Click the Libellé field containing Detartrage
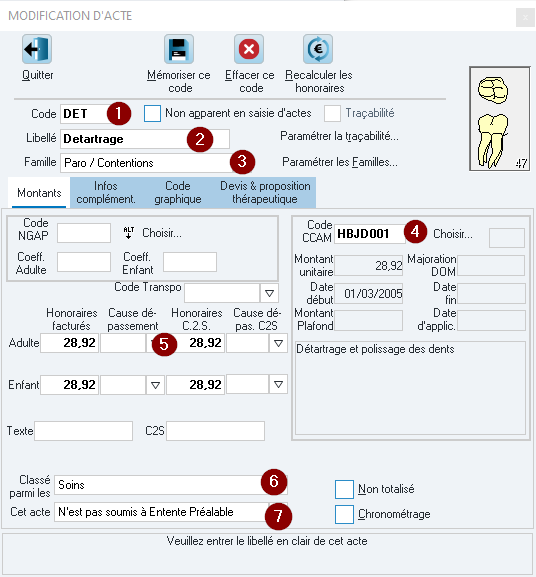Screen dimensions: 536x577 coord(145,139)
